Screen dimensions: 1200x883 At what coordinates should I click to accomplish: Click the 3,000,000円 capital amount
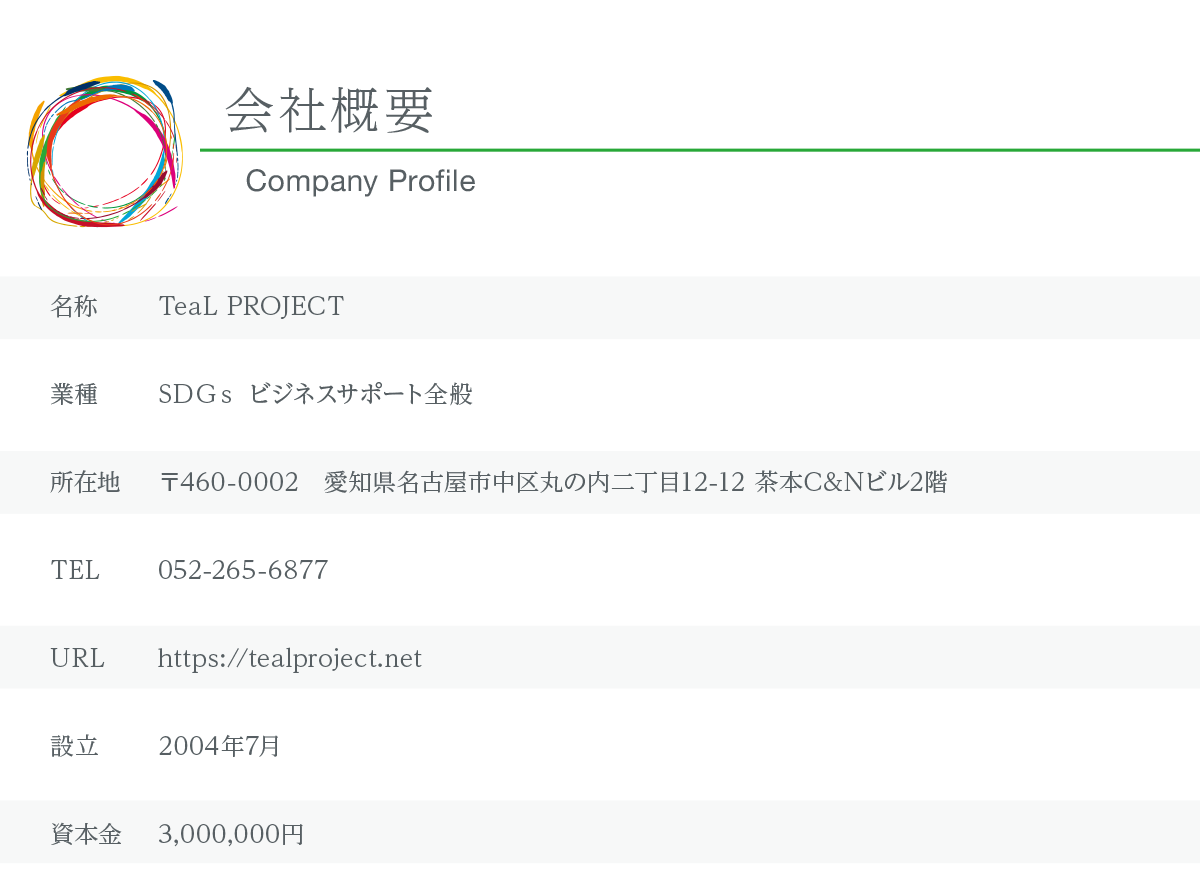231,834
